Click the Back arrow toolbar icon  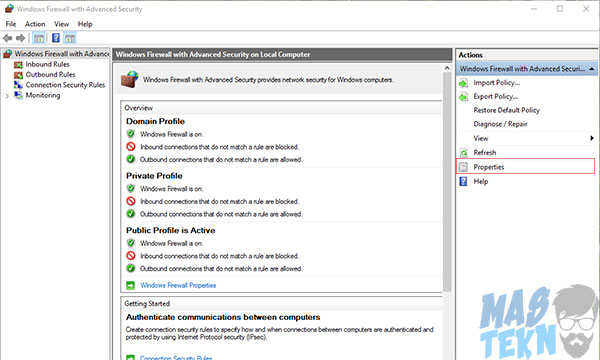pyautogui.click(x=7, y=38)
